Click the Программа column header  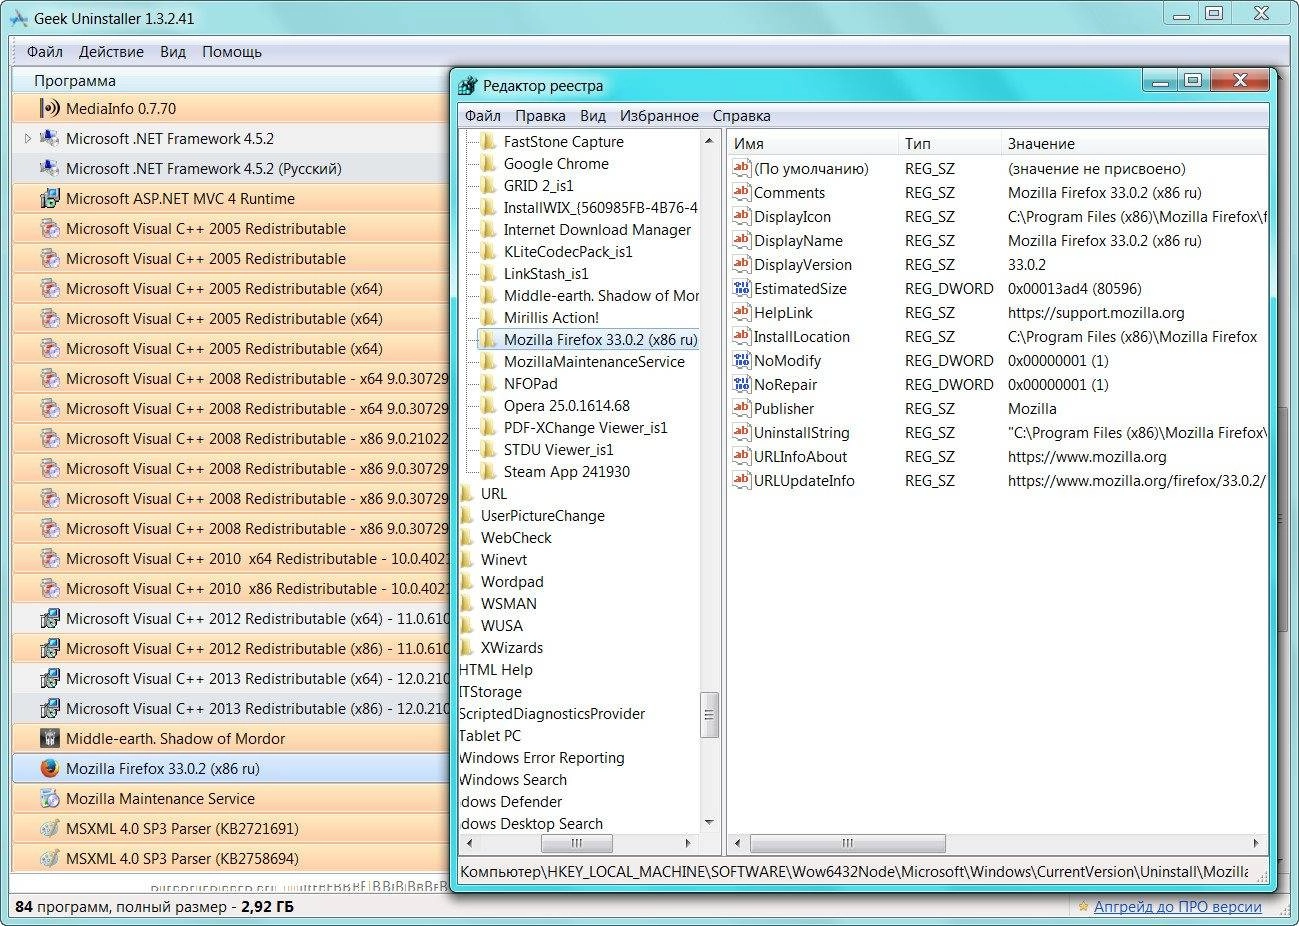(231, 80)
